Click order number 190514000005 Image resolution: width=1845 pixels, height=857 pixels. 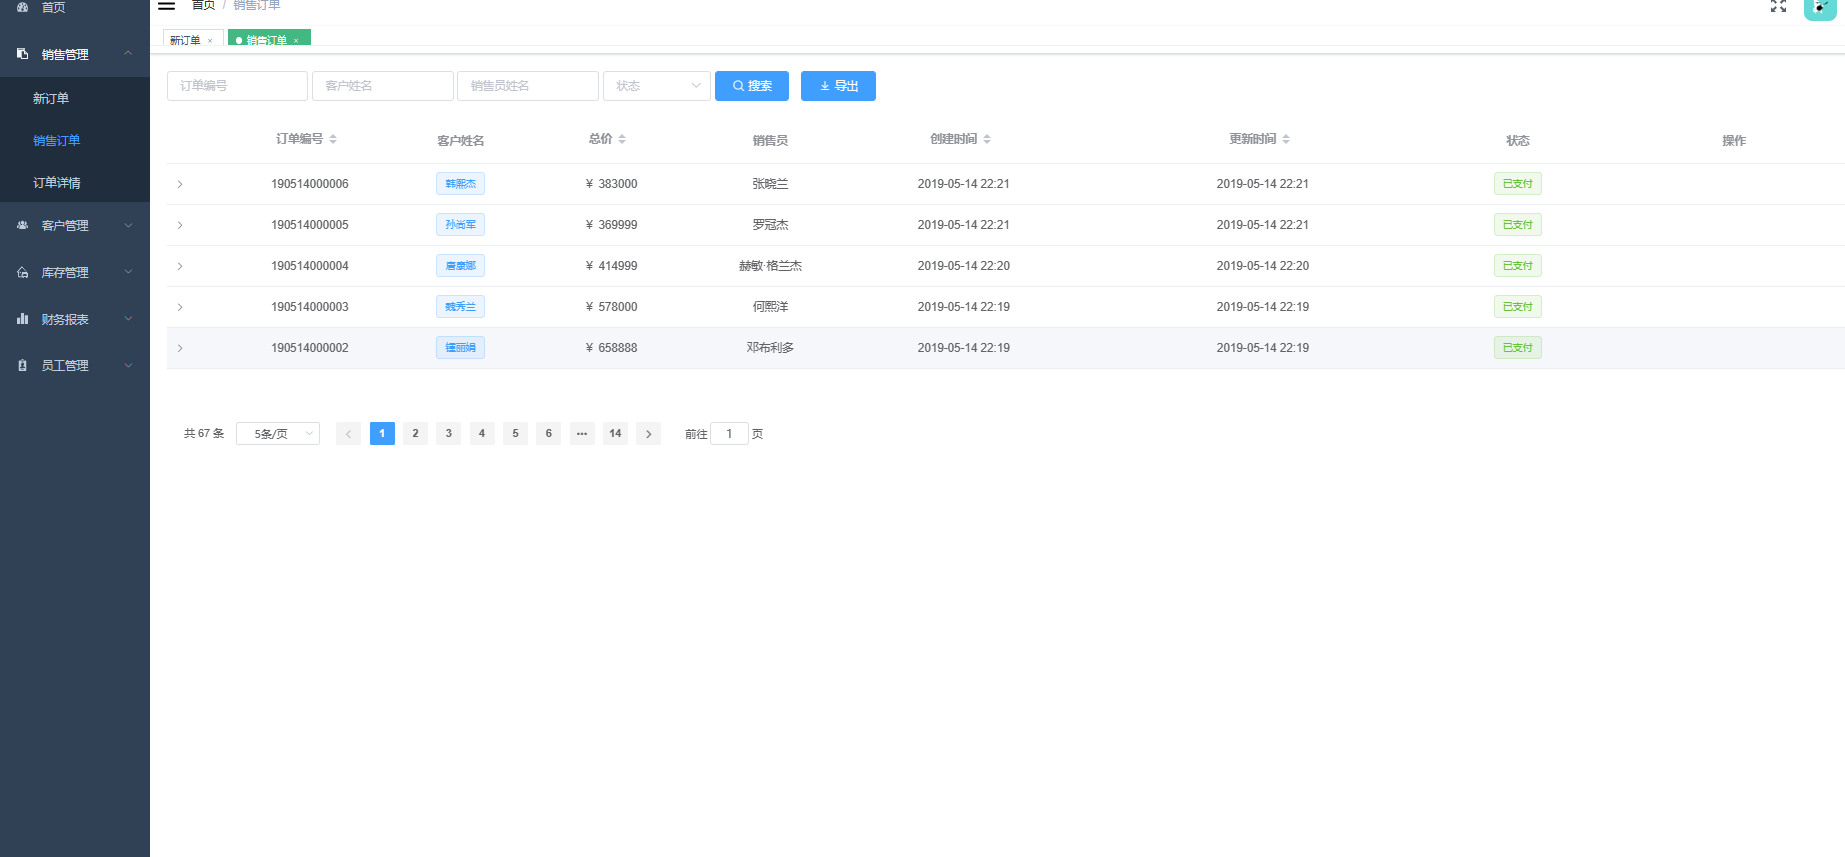[x=310, y=225]
